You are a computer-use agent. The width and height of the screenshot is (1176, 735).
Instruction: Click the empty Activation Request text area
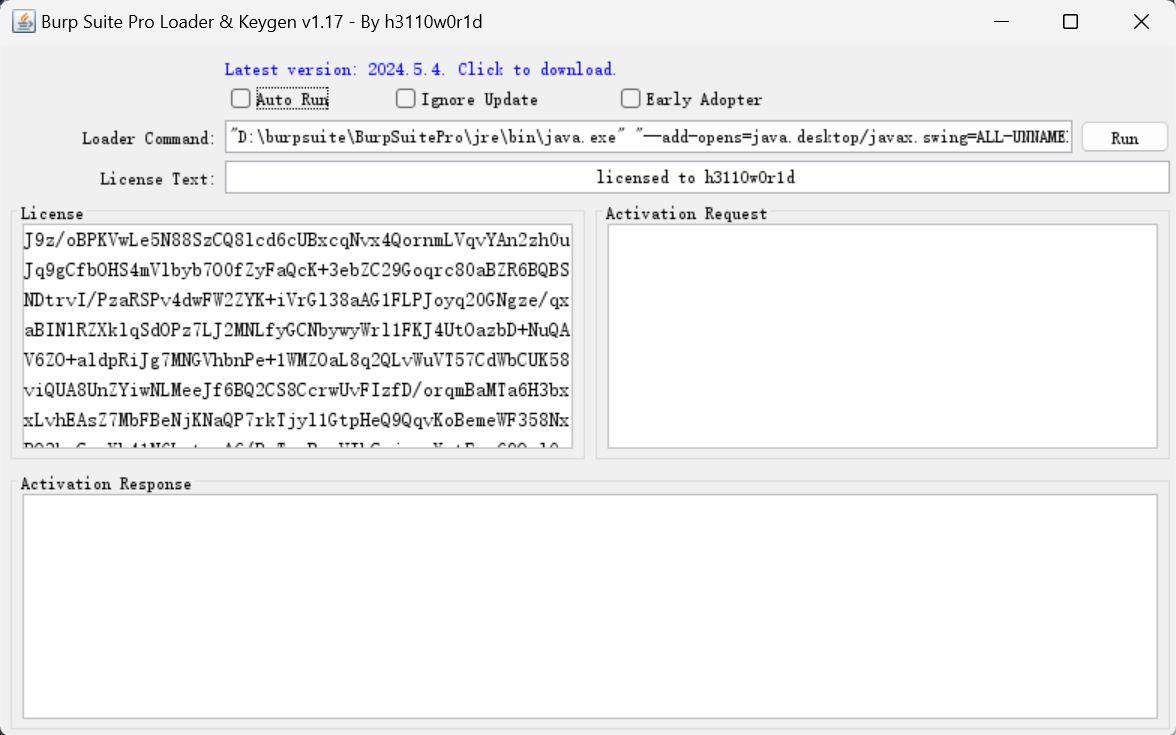(x=883, y=336)
